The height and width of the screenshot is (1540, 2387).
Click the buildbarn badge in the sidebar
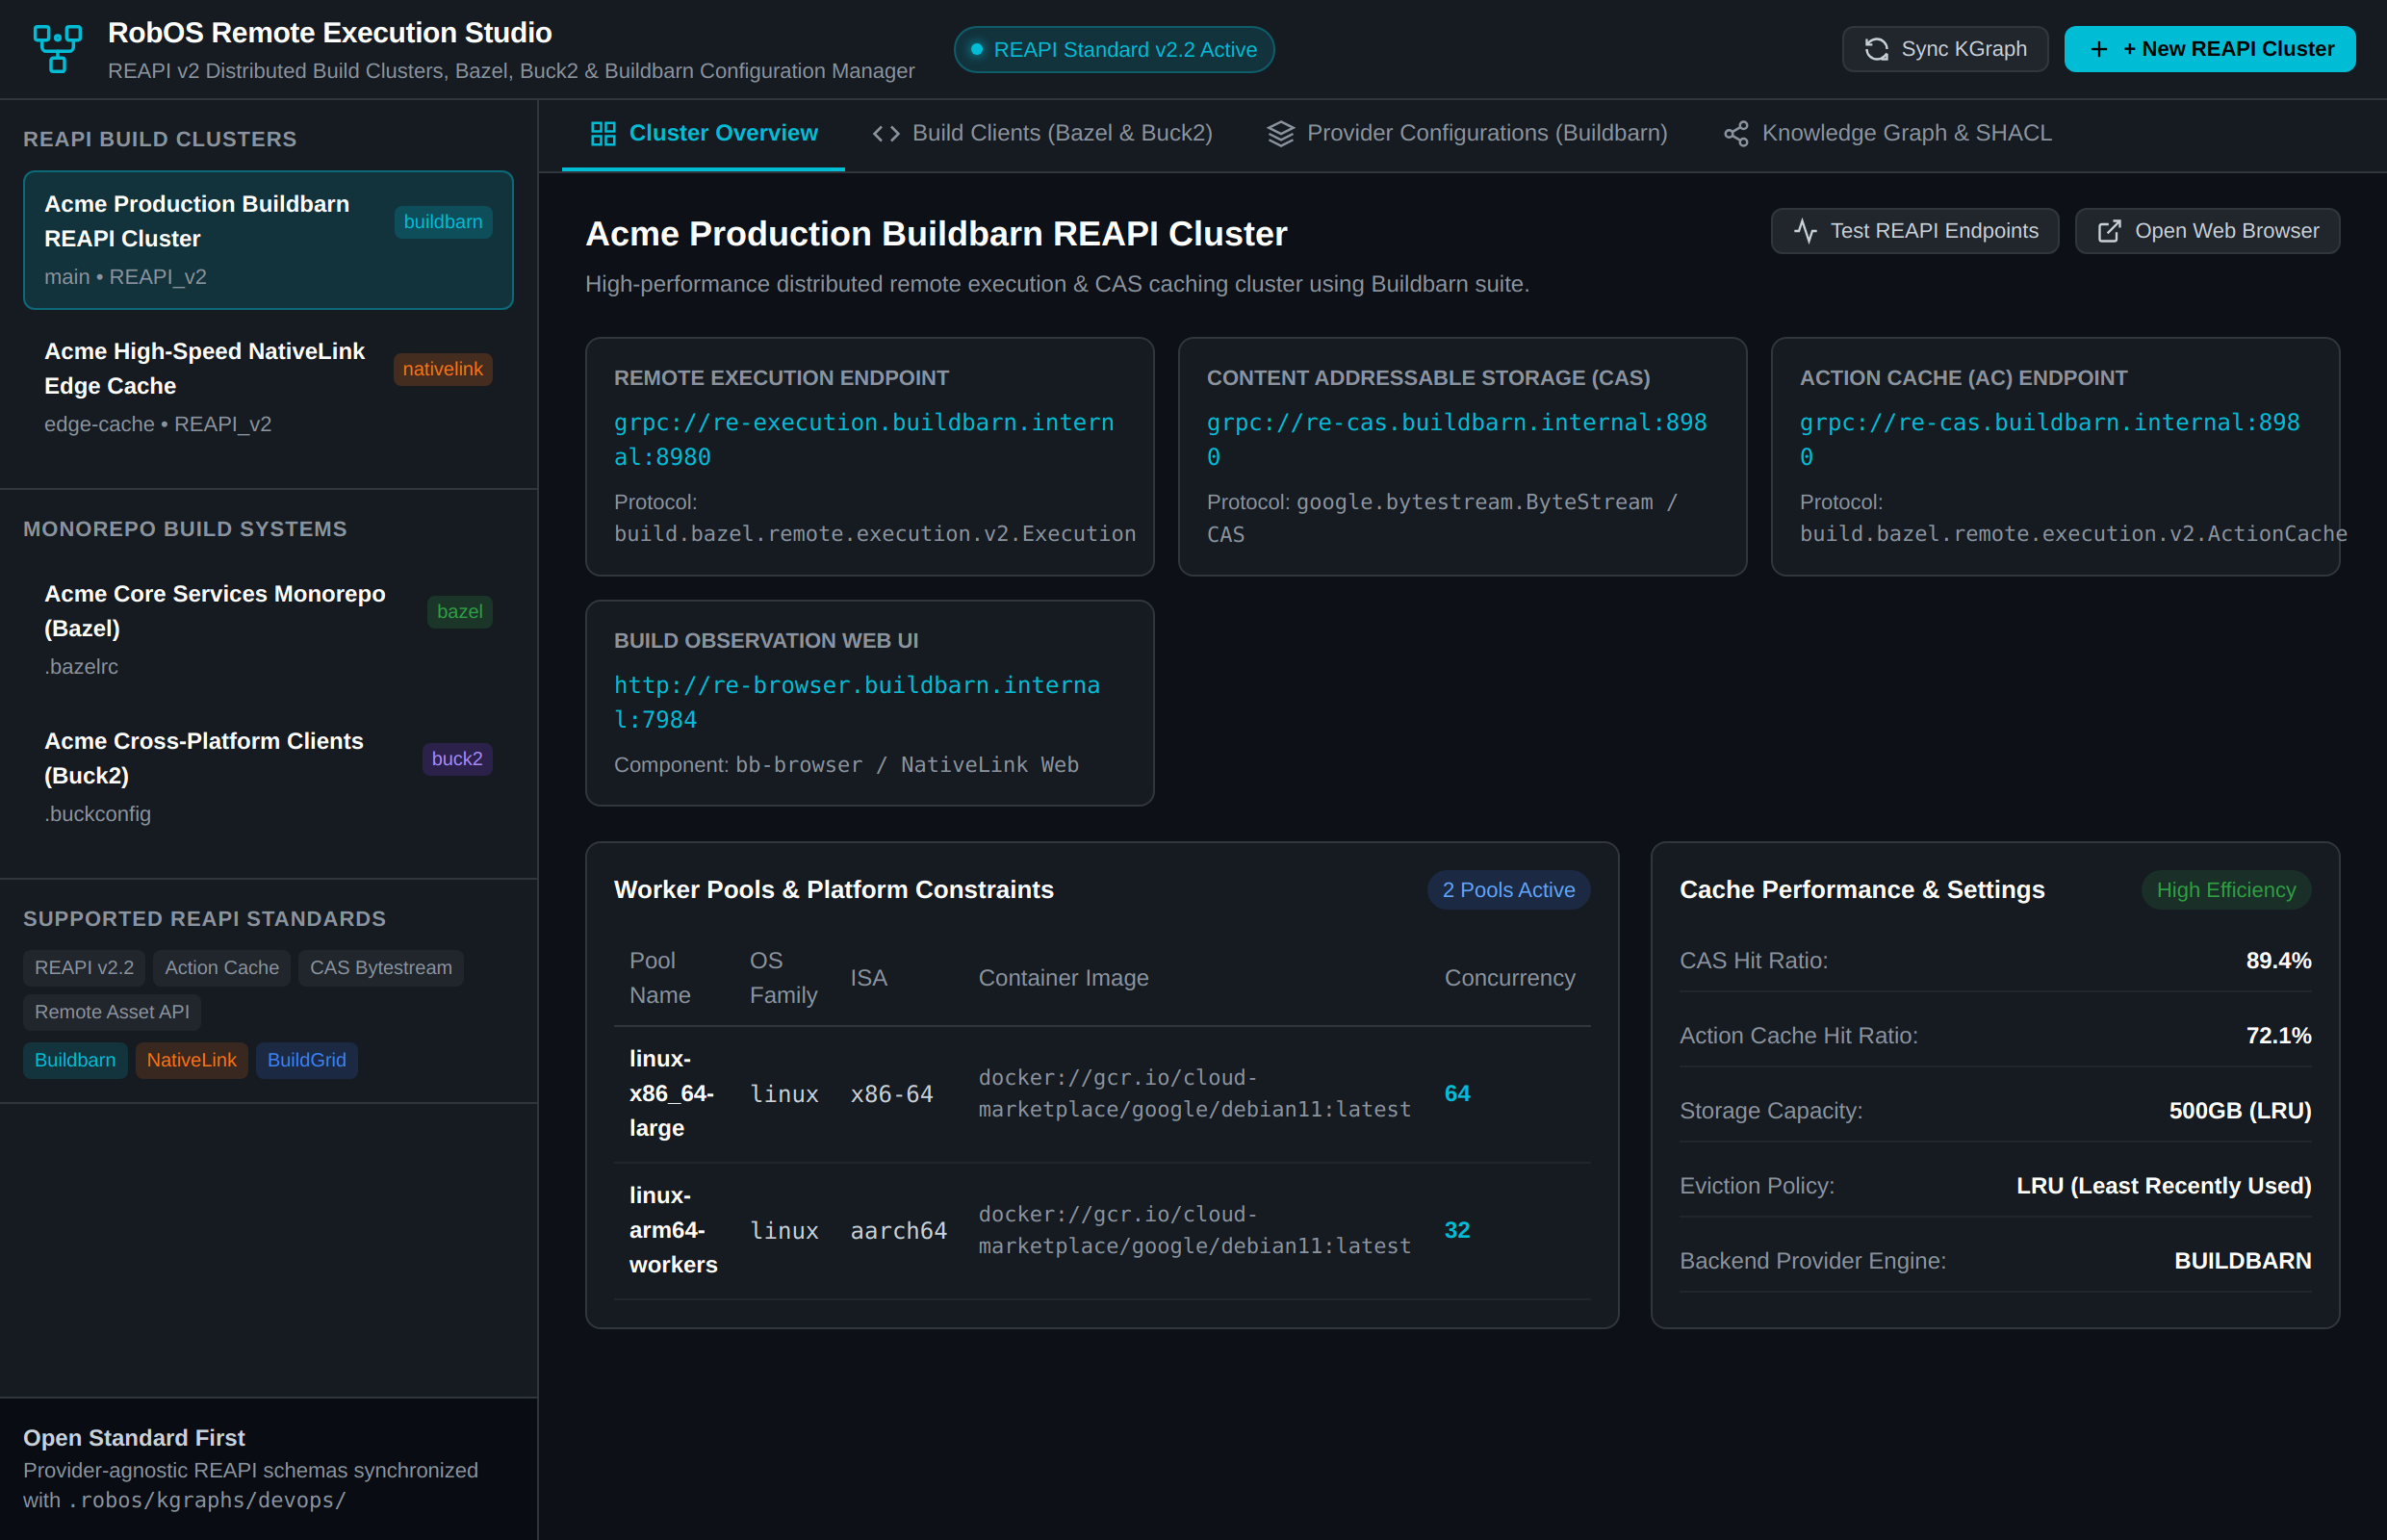443,222
